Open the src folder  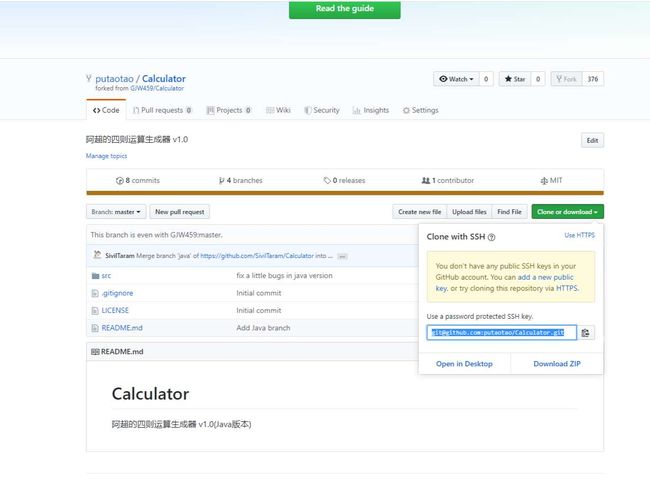(106, 276)
